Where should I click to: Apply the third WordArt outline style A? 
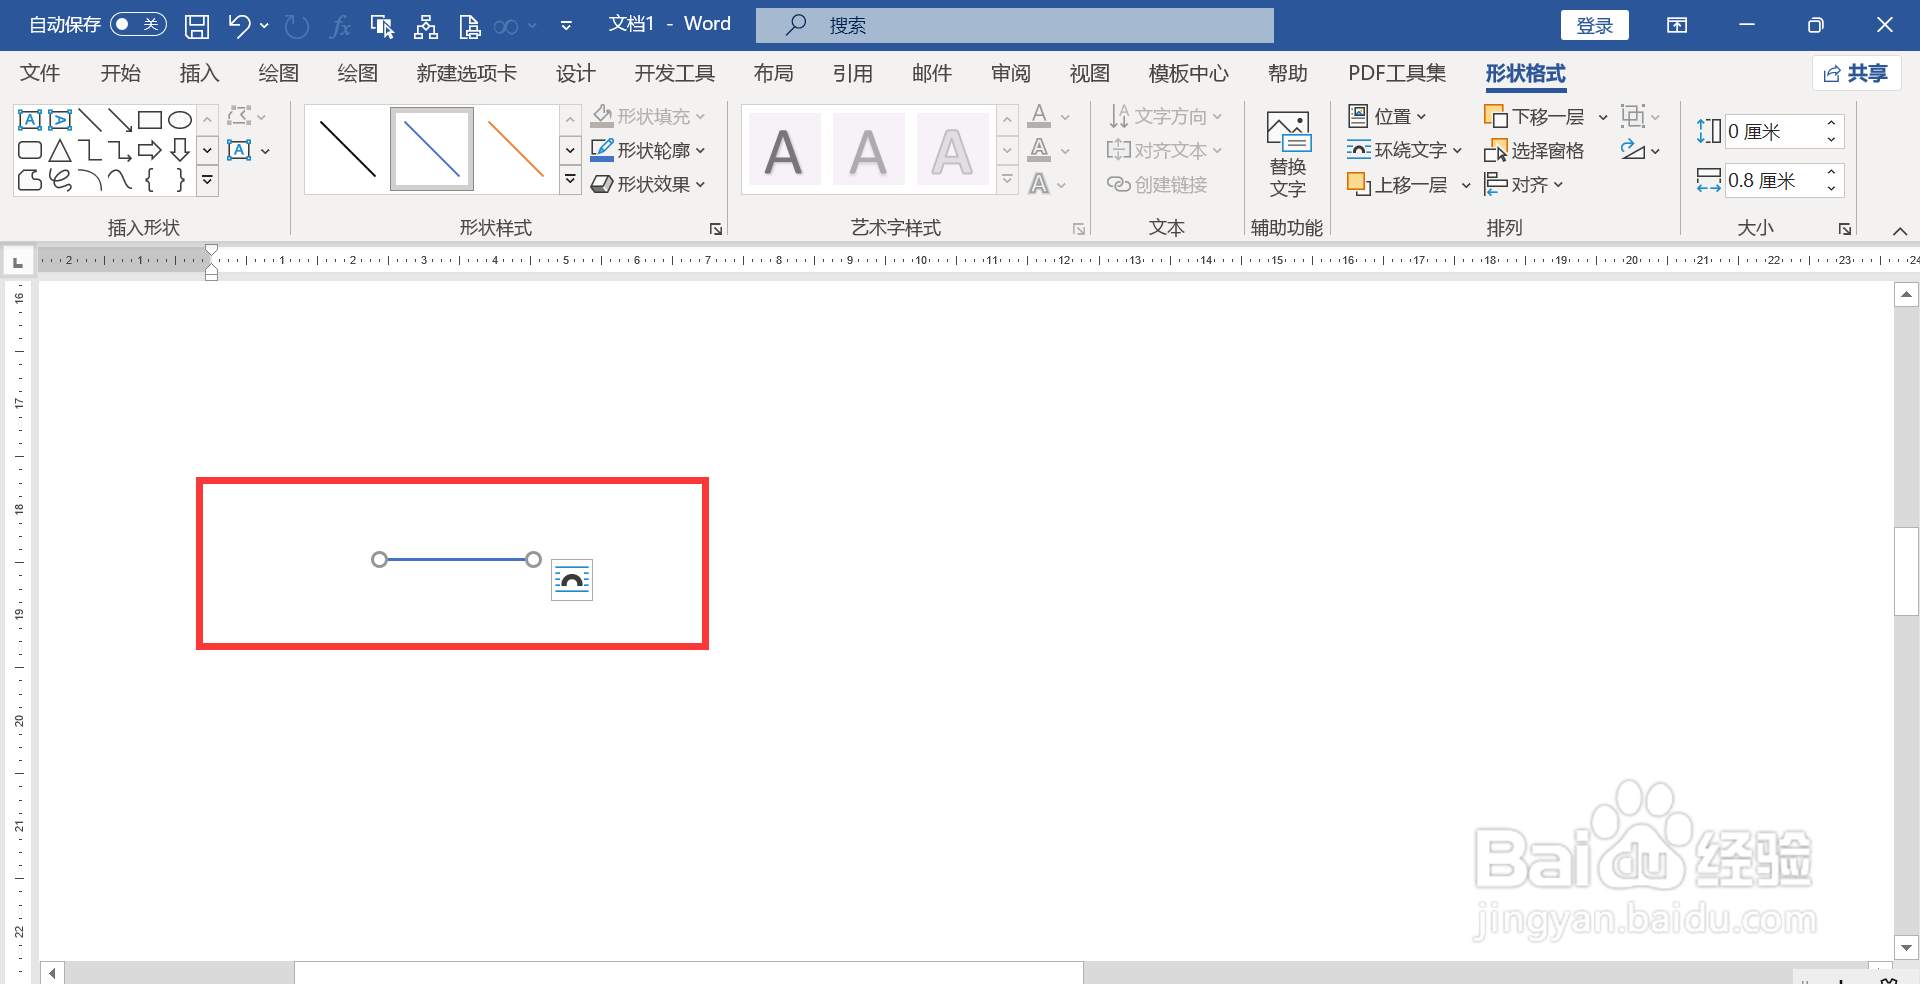952,151
